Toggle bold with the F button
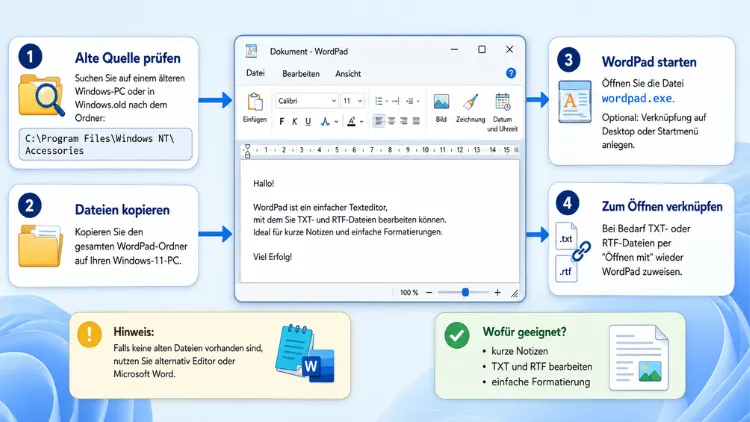The height and width of the screenshot is (422, 750). tap(282, 122)
